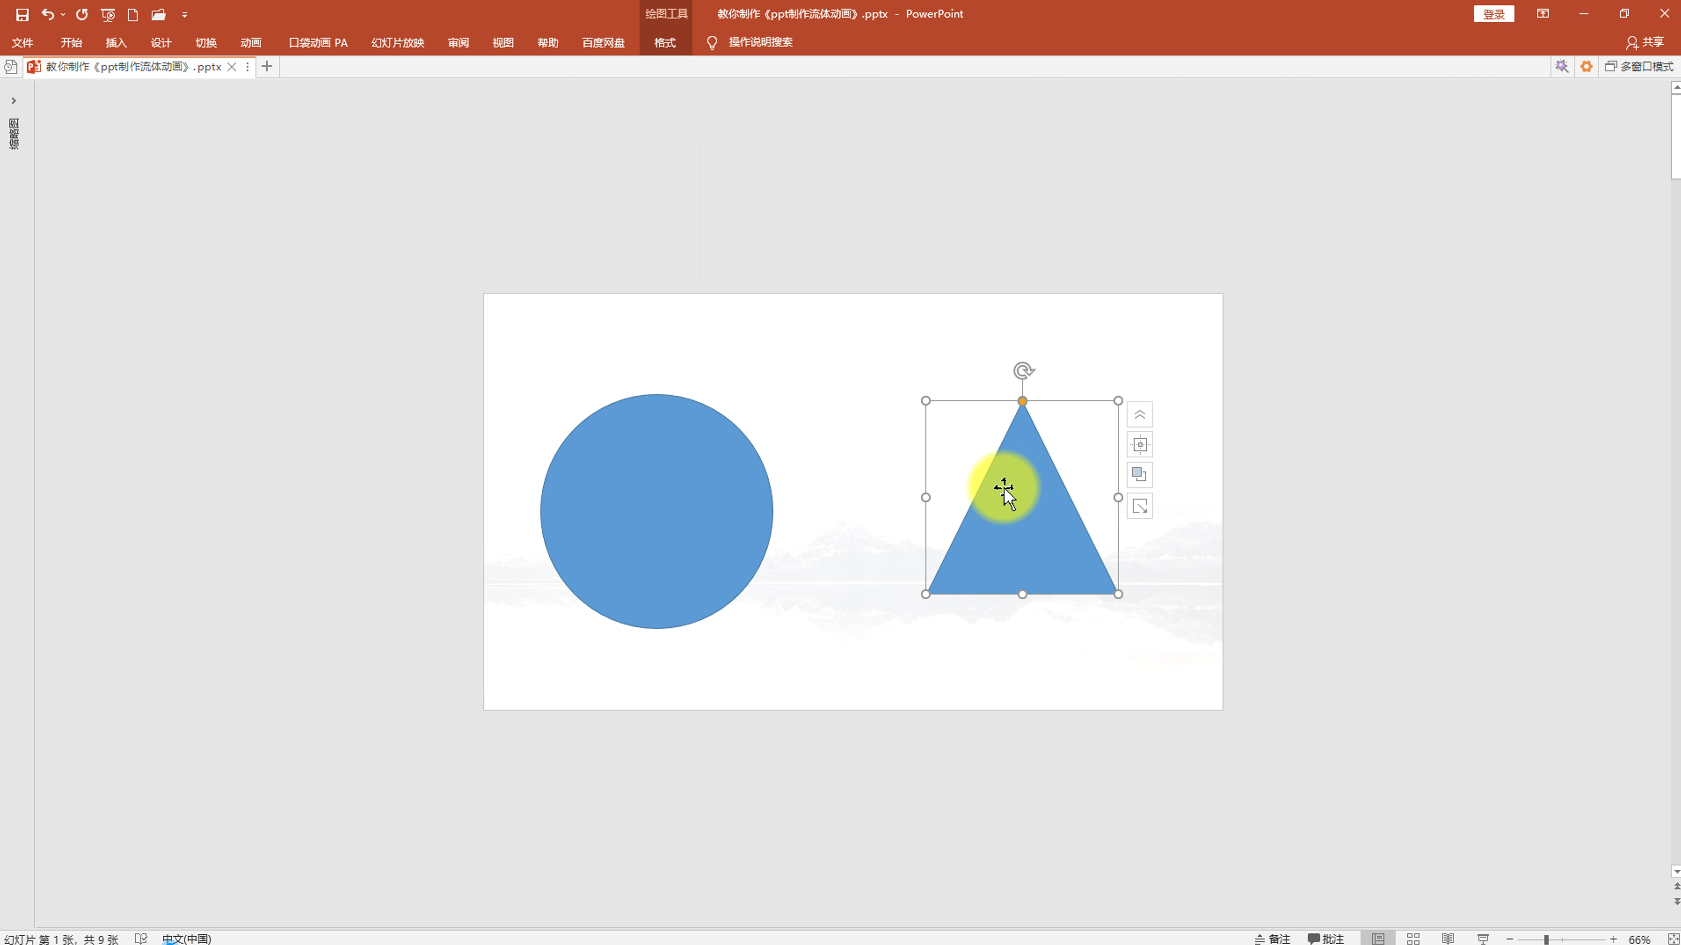
Task: Click the 66% zoom level
Action: [x=1639, y=939]
